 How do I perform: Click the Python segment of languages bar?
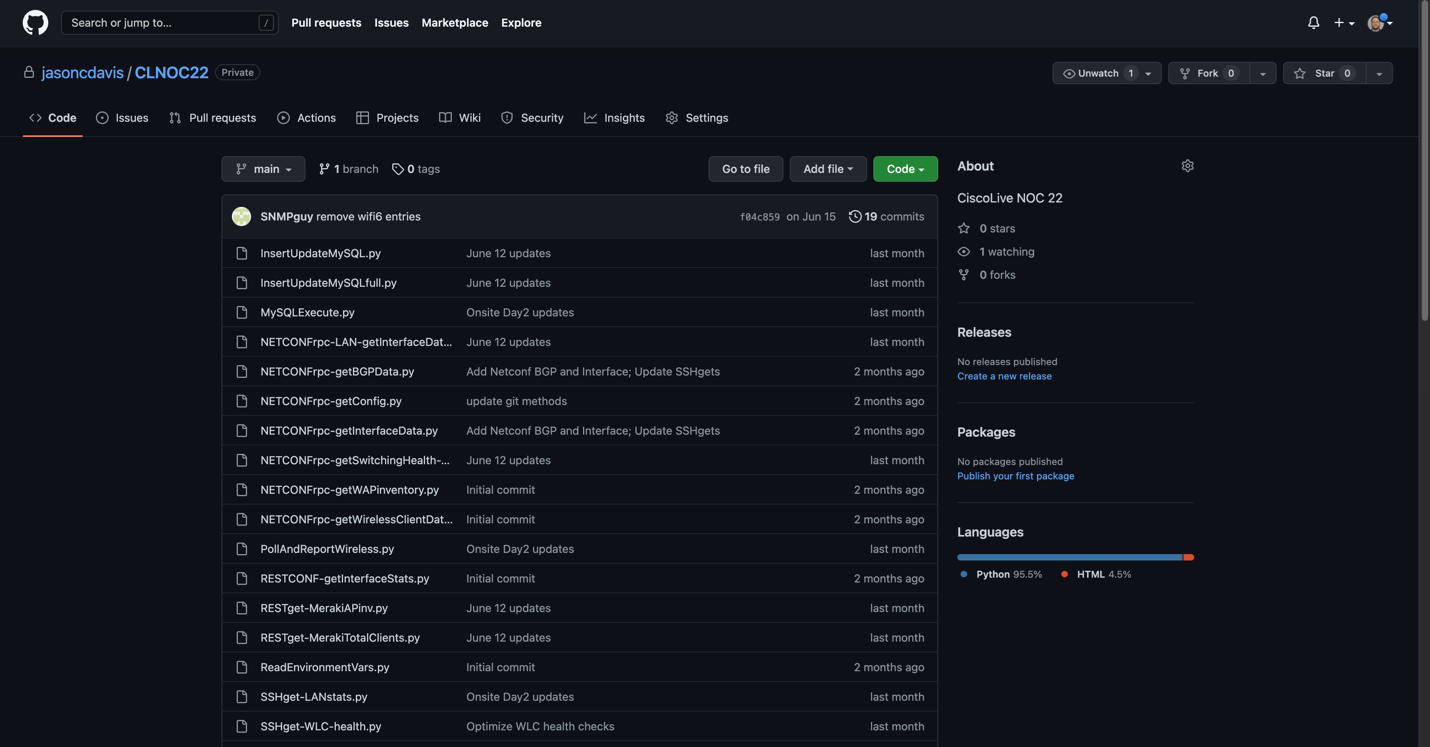coord(1069,557)
